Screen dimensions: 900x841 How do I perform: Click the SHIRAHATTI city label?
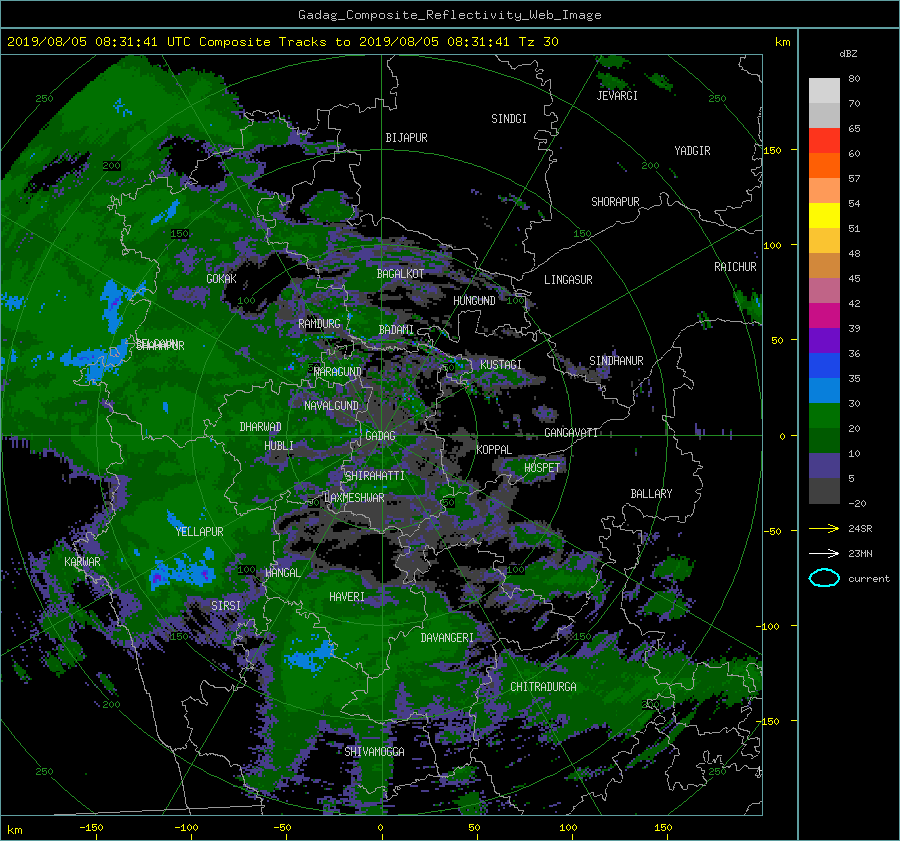point(375,476)
